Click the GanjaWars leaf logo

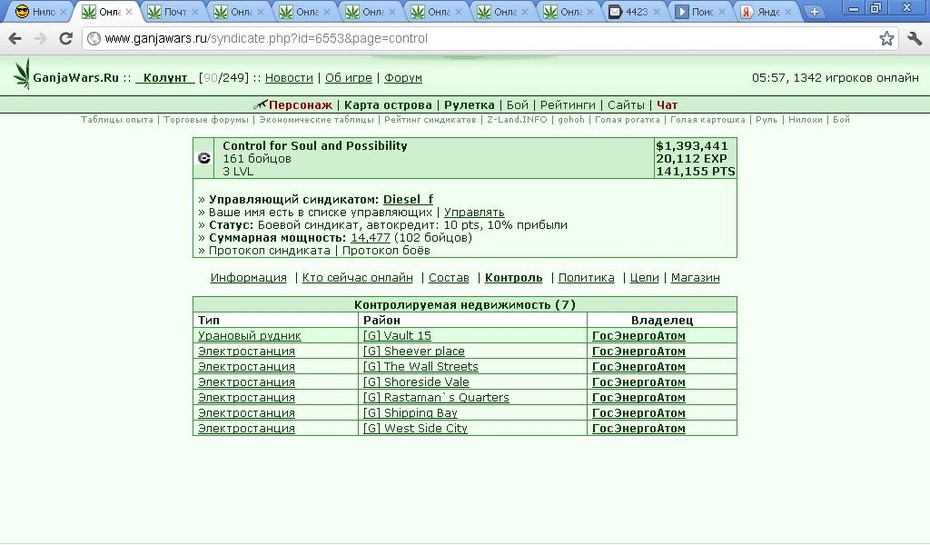coord(22,74)
